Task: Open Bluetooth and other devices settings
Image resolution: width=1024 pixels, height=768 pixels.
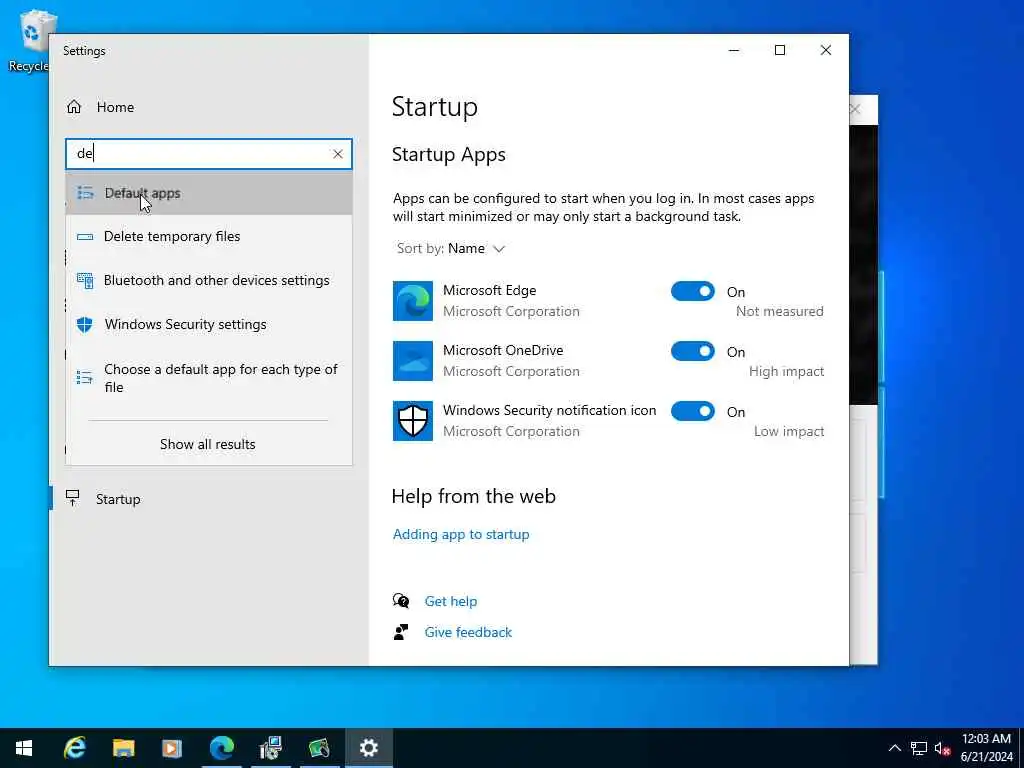Action: tap(209, 280)
